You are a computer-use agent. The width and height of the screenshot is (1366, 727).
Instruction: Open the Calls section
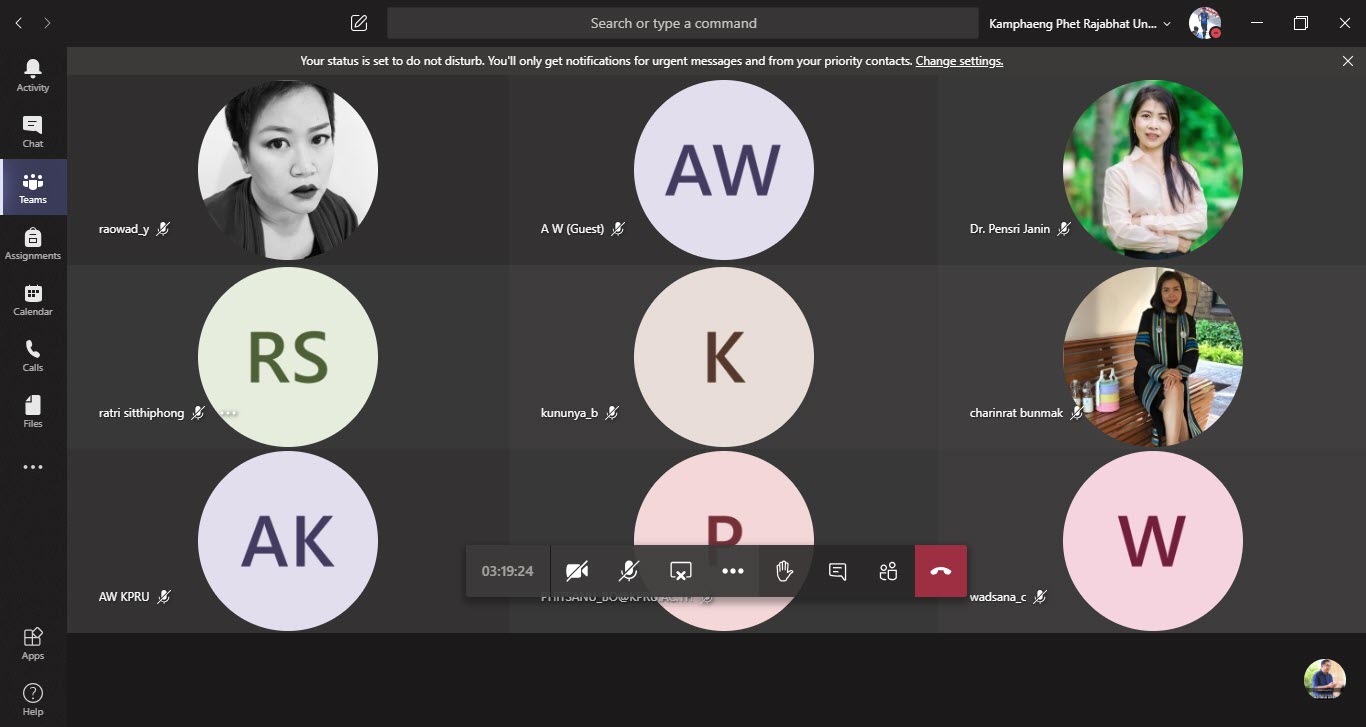(x=33, y=355)
